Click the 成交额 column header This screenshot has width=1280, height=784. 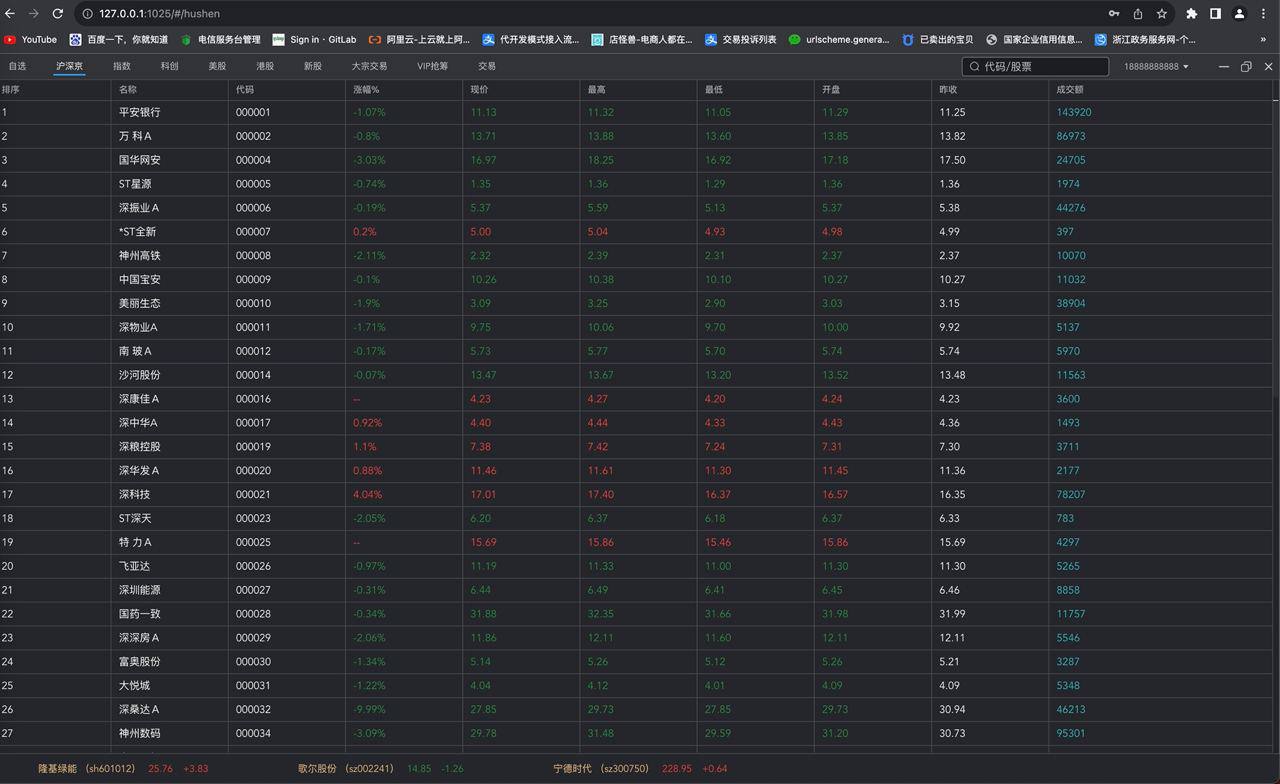[1069, 90]
